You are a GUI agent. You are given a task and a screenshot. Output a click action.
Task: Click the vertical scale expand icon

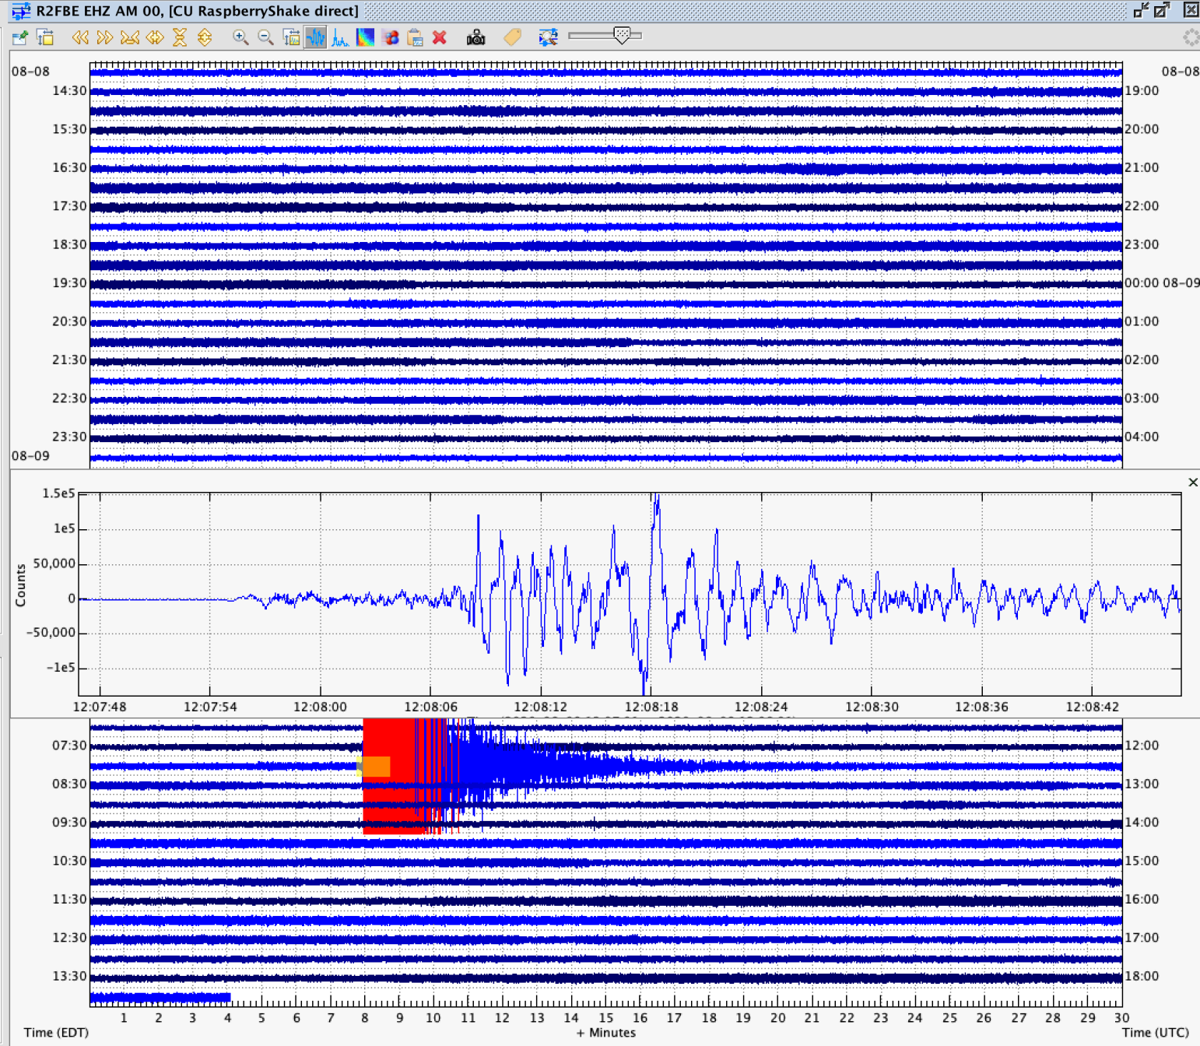pyautogui.click(x=204, y=37)
